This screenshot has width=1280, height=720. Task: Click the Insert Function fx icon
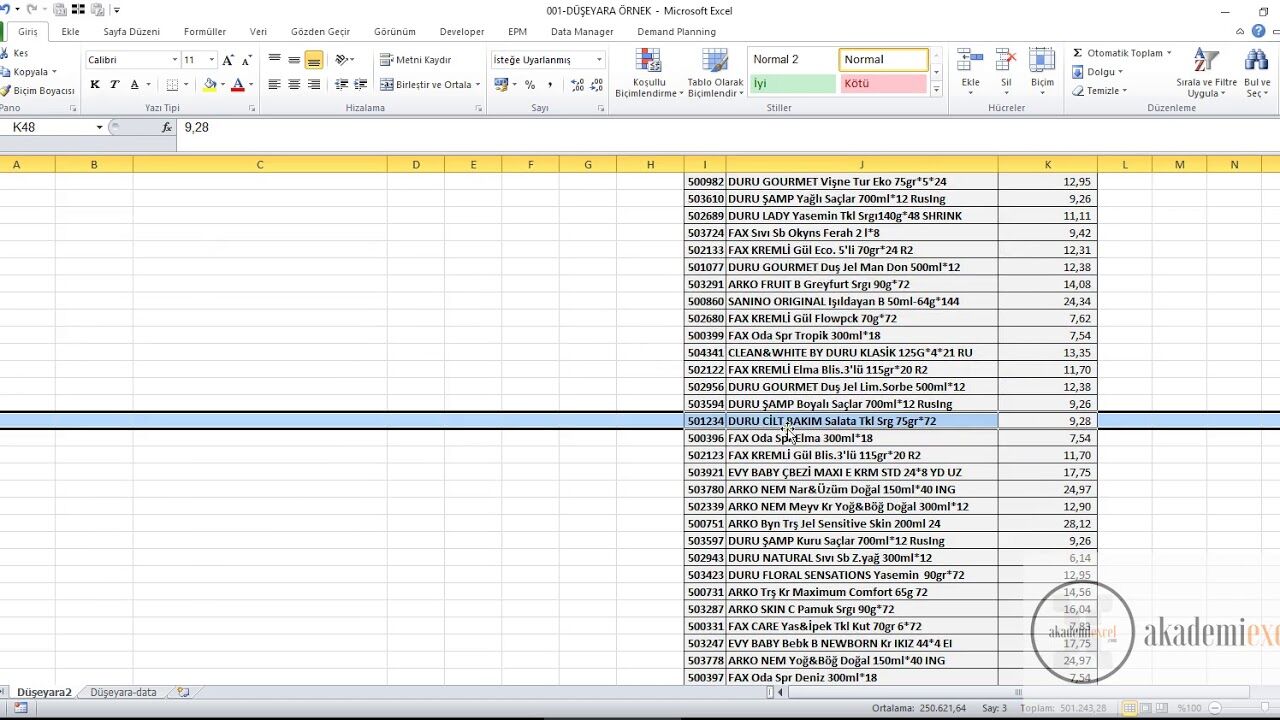[x=167, y=127]
